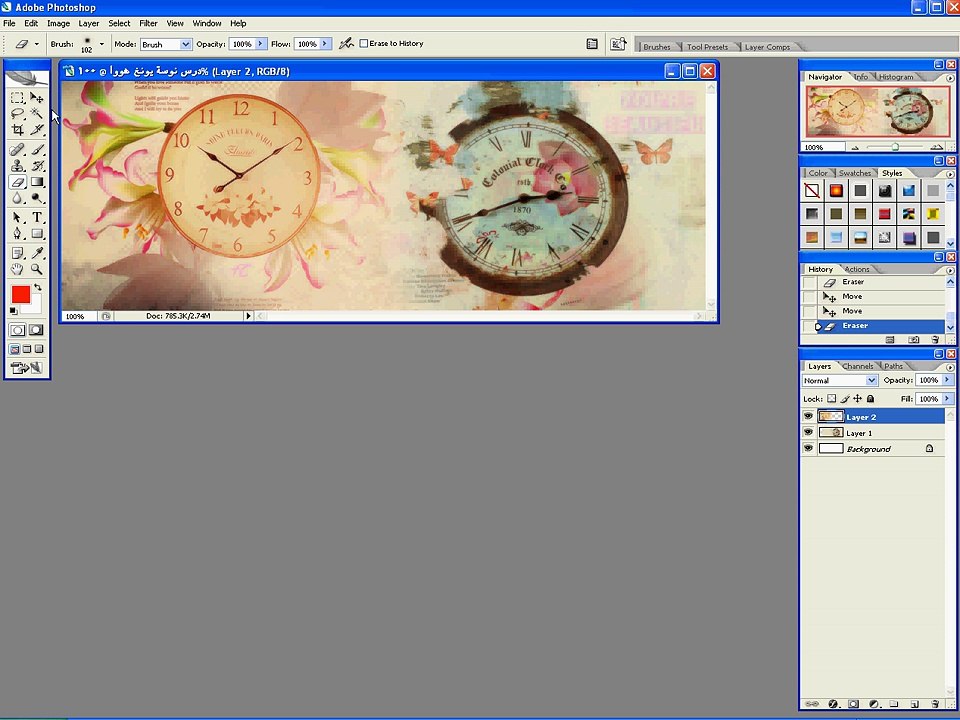Enable airbrush mode in options bar
This screenshot has height=720, width=960.
point(347,43)
